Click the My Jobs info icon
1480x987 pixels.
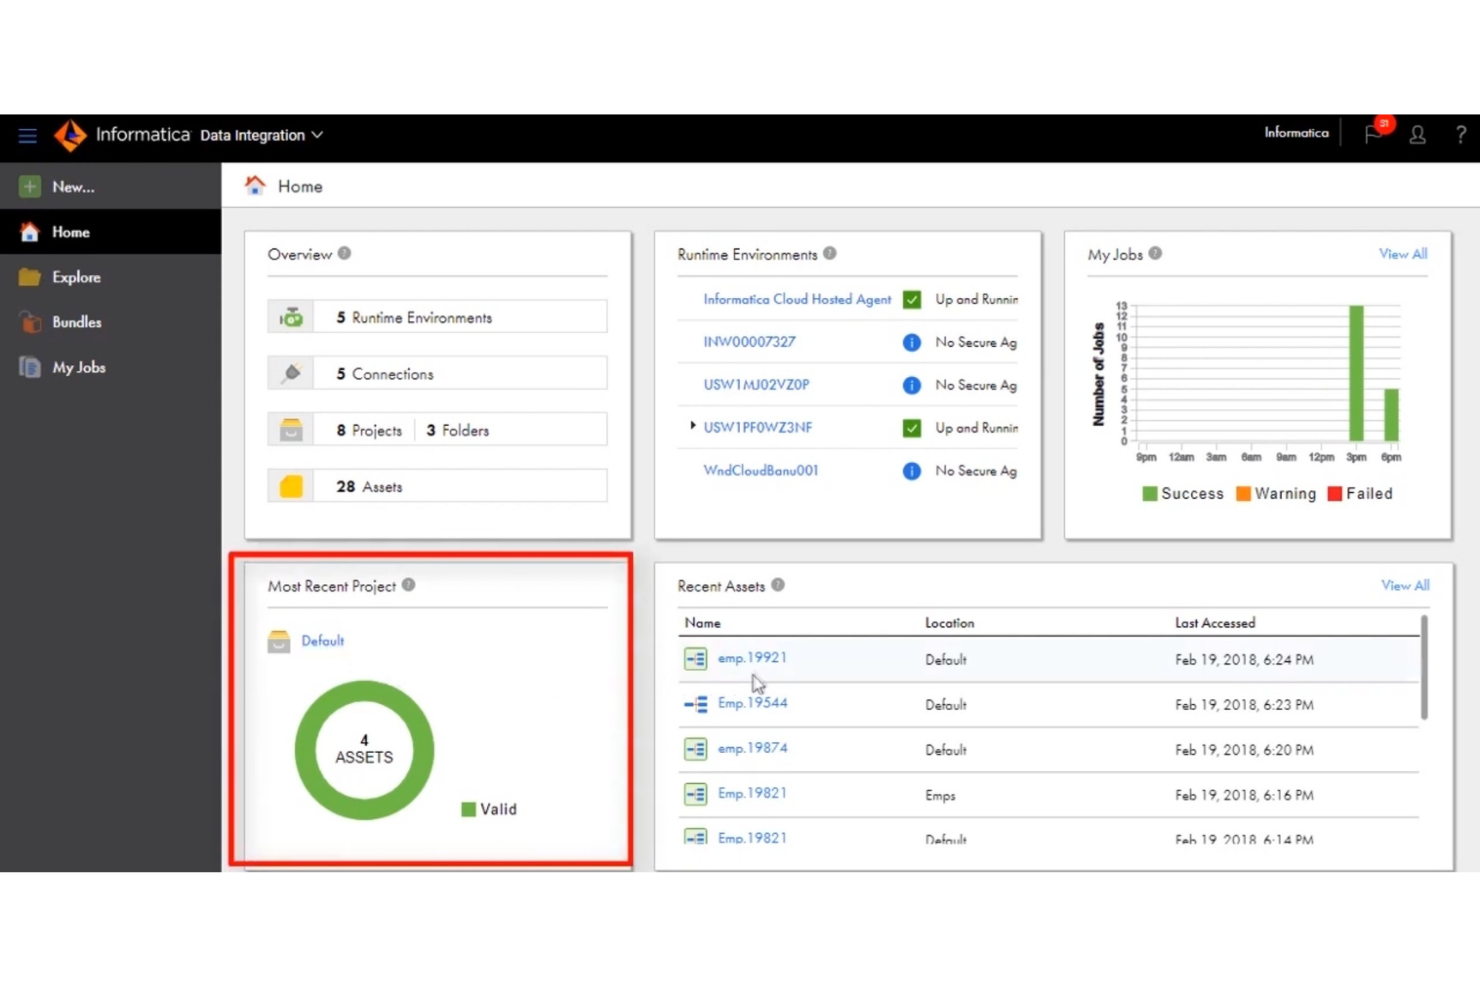click(1155, 254)
